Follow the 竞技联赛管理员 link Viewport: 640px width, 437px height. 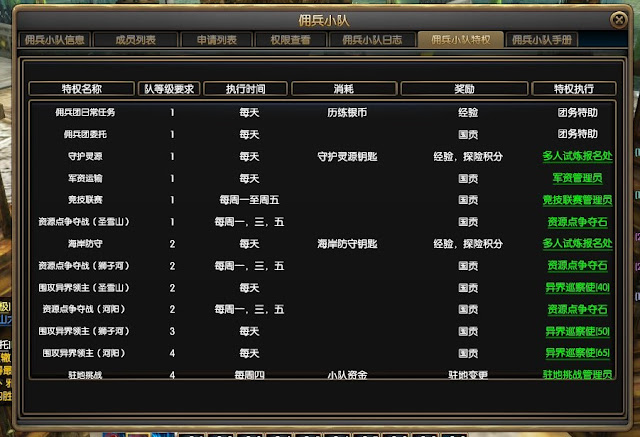[x=578, y=200]
